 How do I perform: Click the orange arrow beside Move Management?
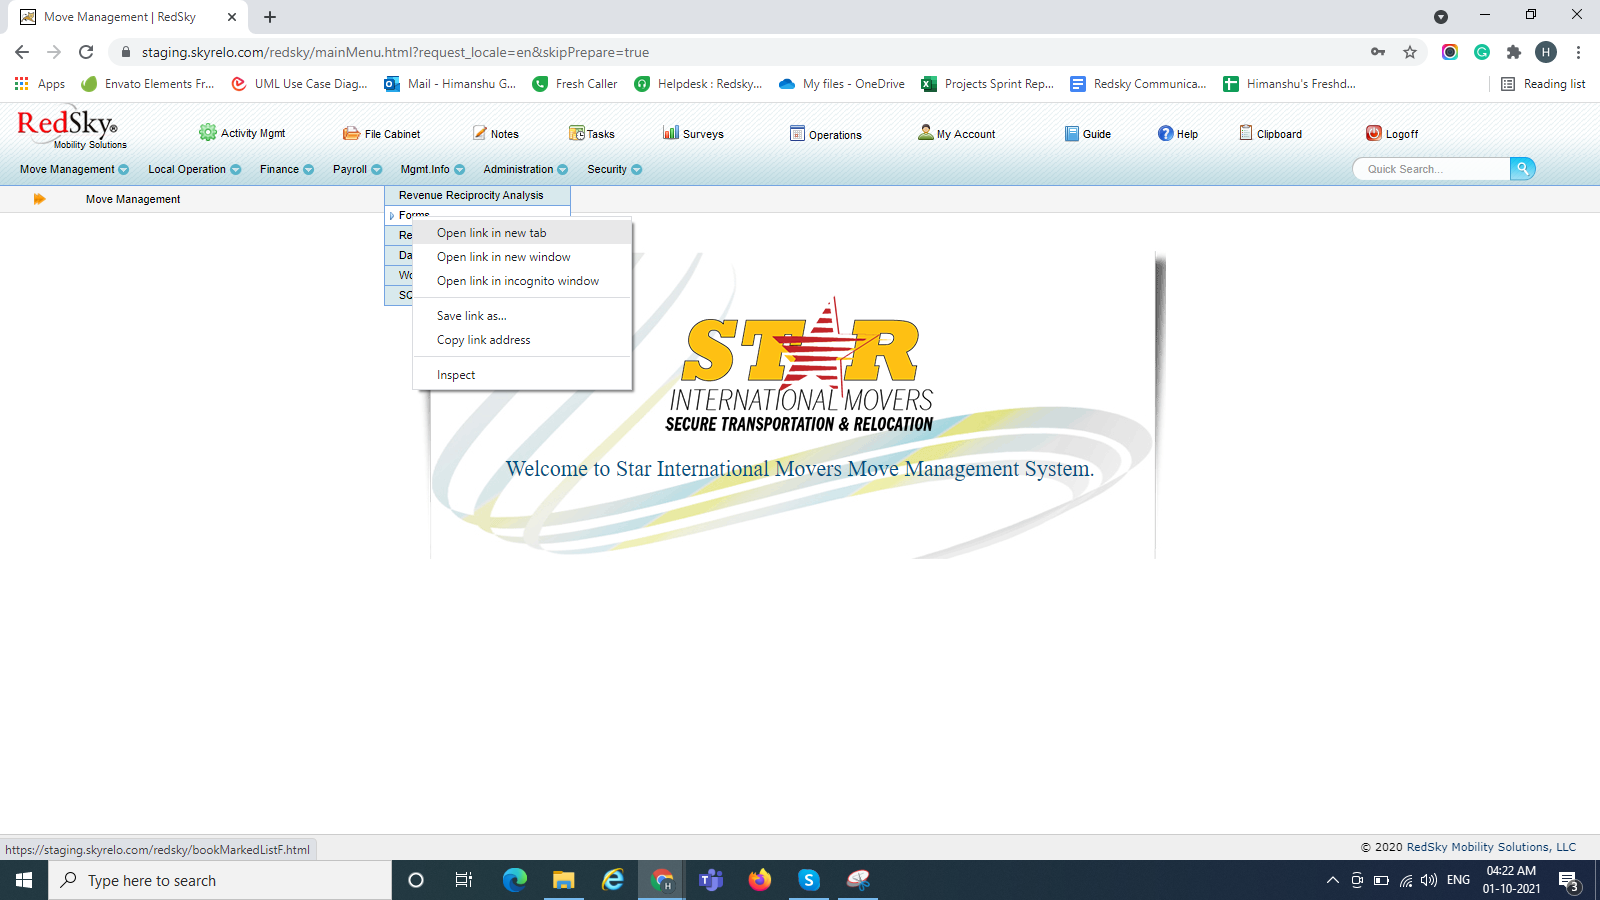point(40,199)
